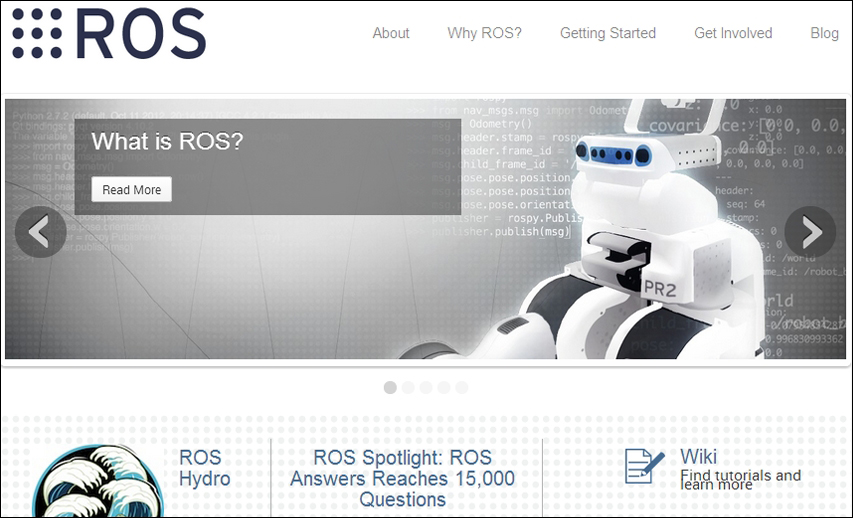Image resolution: width=853 pixels, height=518 pixels.
Task: Click Find tutorials and learn more text
Action: click(x=740, y=480)
